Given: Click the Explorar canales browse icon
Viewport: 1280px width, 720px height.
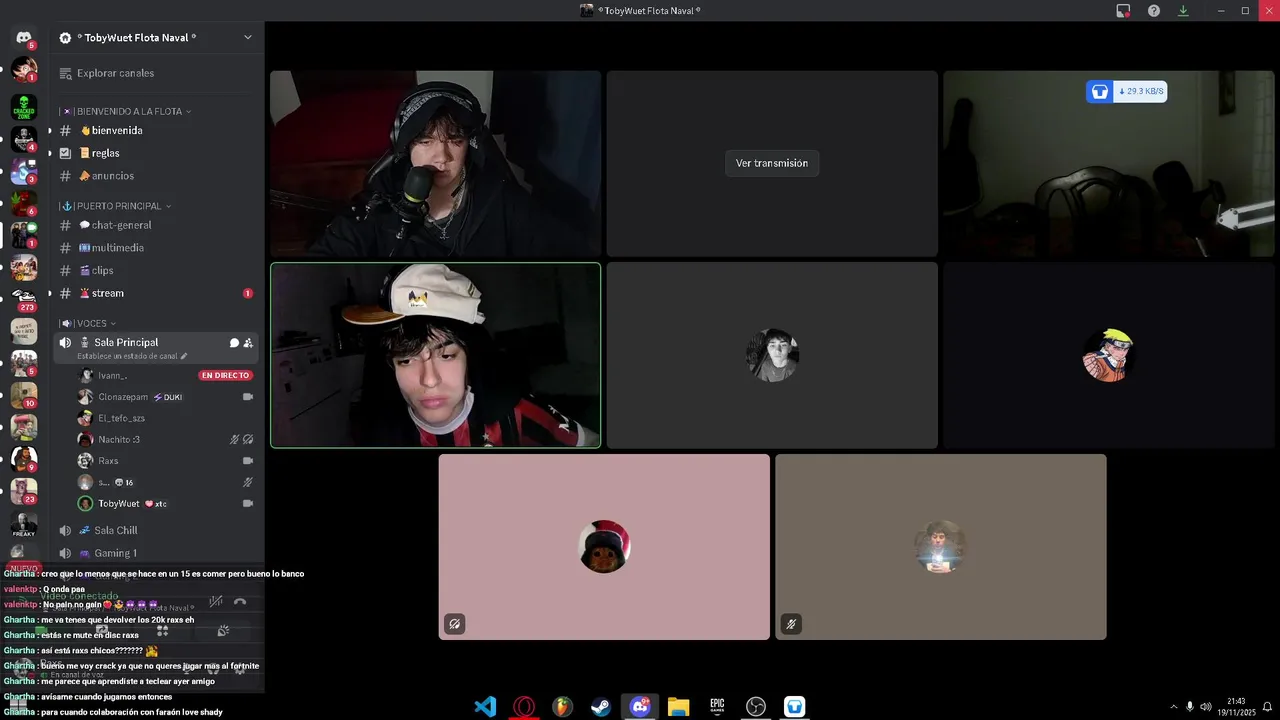Looking at the screenshot, I should (66, 73).
